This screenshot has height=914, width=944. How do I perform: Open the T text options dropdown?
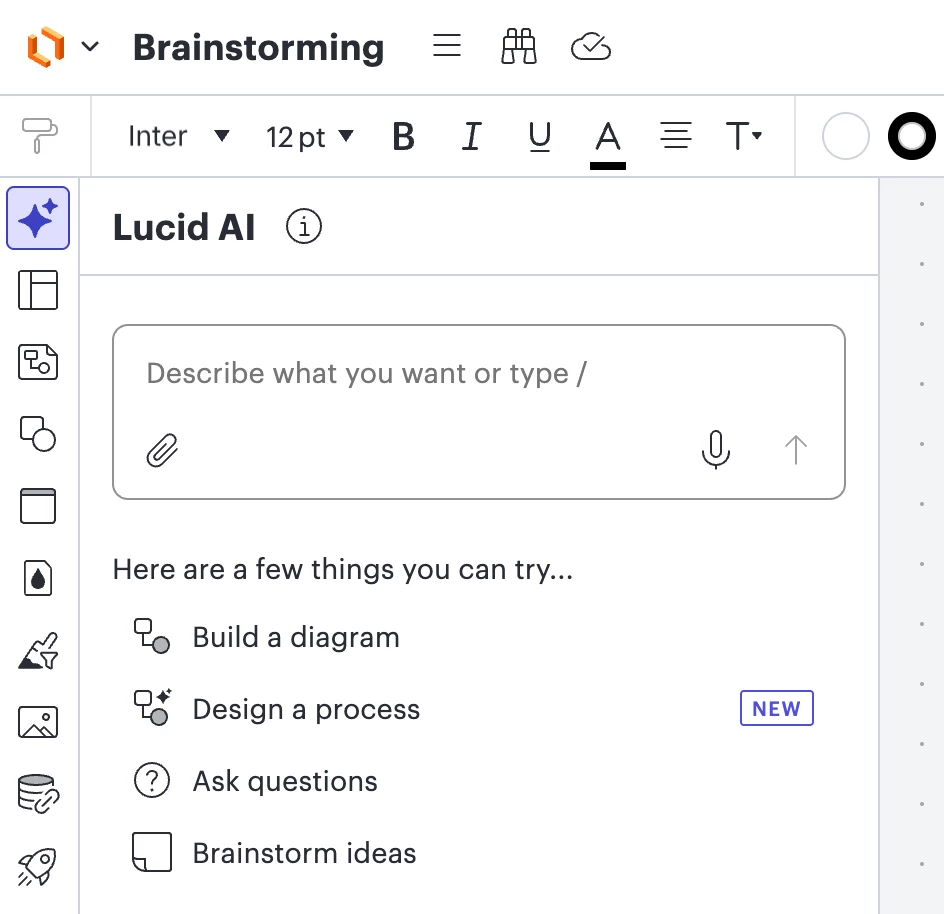(744, 135)
